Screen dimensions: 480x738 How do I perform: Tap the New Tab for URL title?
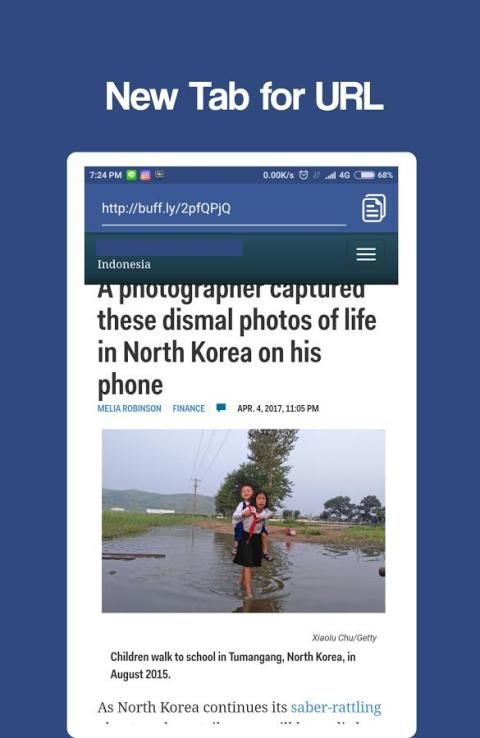(x=244, y=96)
